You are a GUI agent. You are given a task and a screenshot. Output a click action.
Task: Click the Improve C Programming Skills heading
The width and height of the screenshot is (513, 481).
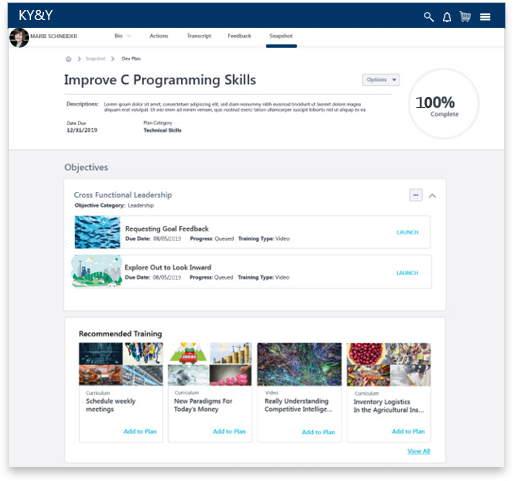[x=160, y=80]
